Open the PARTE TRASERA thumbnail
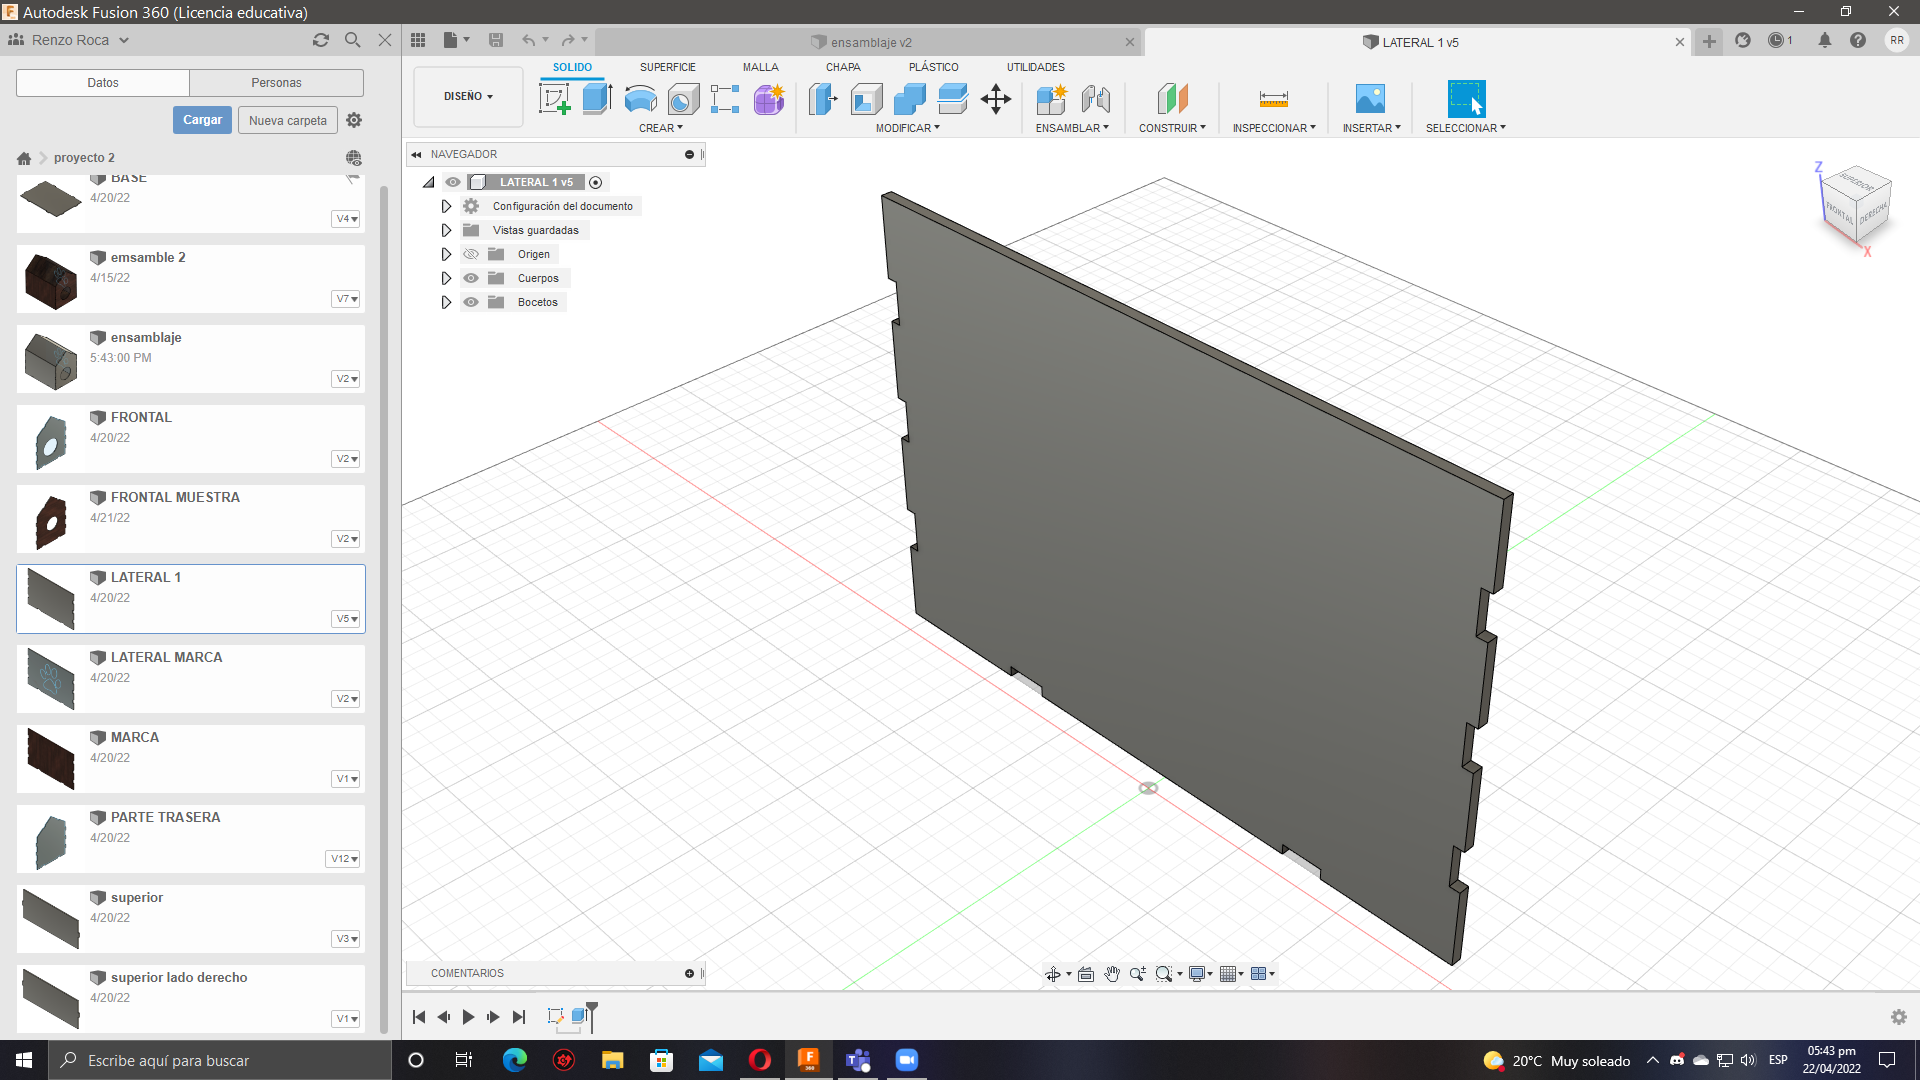Screen dimensions: 1920x1080 pos(51,839)
